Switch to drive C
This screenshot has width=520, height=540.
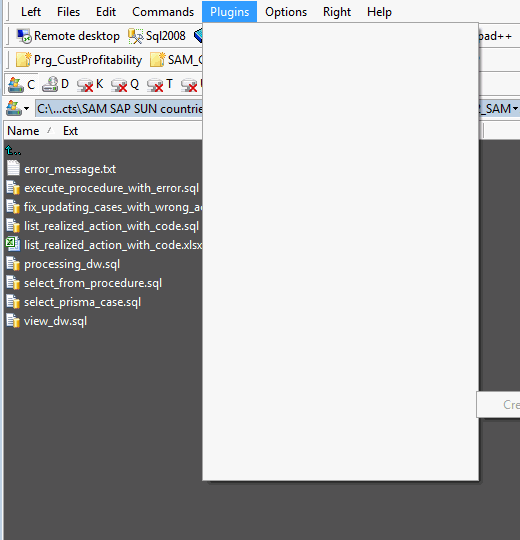click(22, 84)
